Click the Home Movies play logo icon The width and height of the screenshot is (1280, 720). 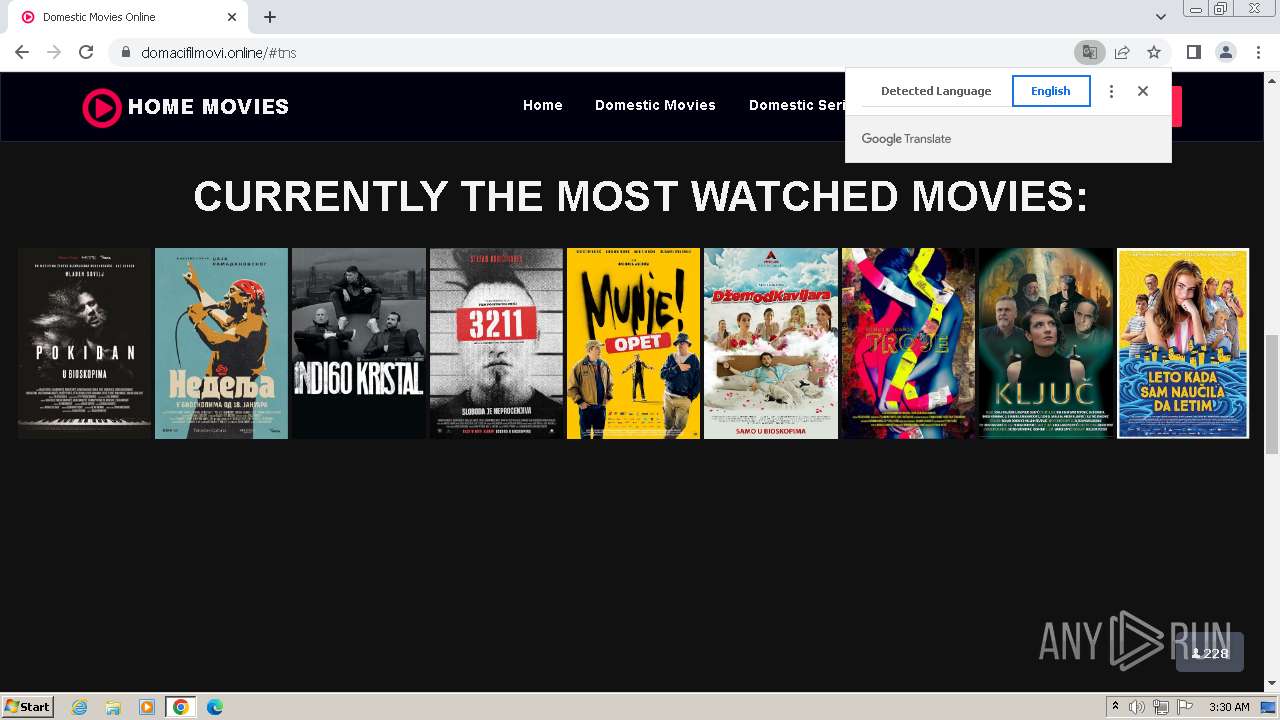point(102,107)
